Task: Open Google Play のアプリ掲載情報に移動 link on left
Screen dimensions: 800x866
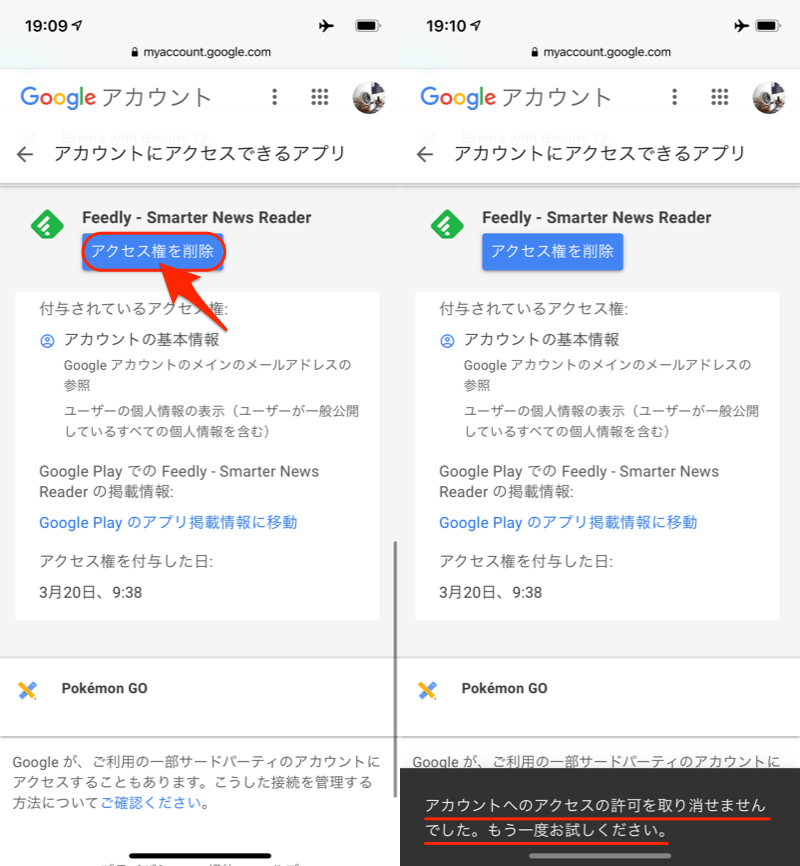Action: tap(168, 522)
